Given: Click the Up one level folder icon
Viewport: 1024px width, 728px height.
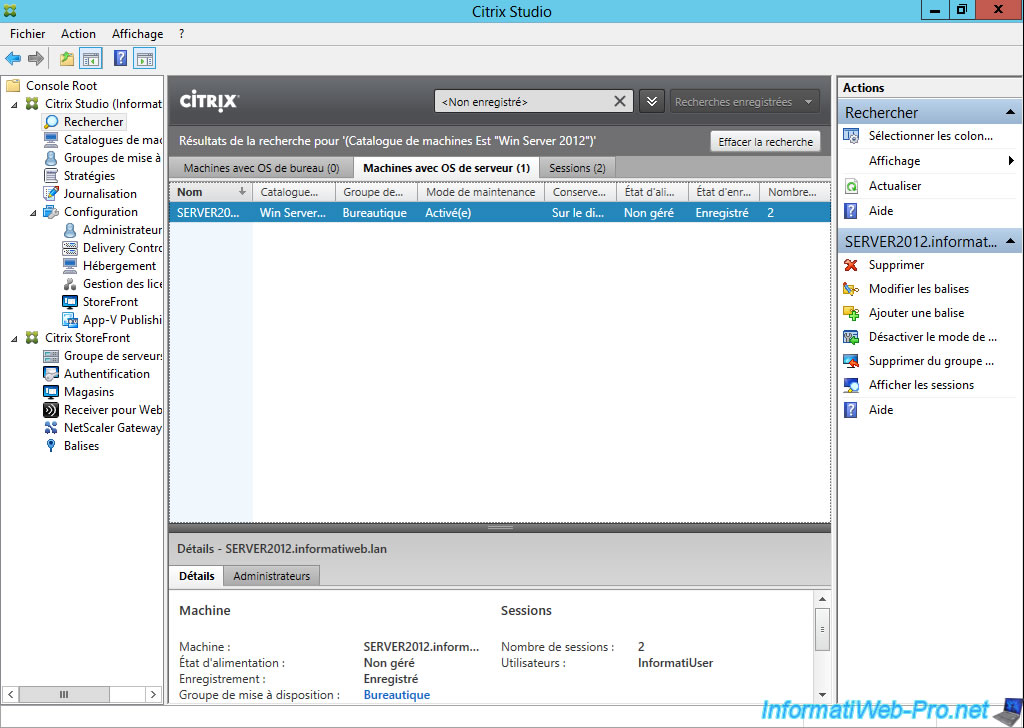Looking at the screenshot, I should click(x=67, y=59).
